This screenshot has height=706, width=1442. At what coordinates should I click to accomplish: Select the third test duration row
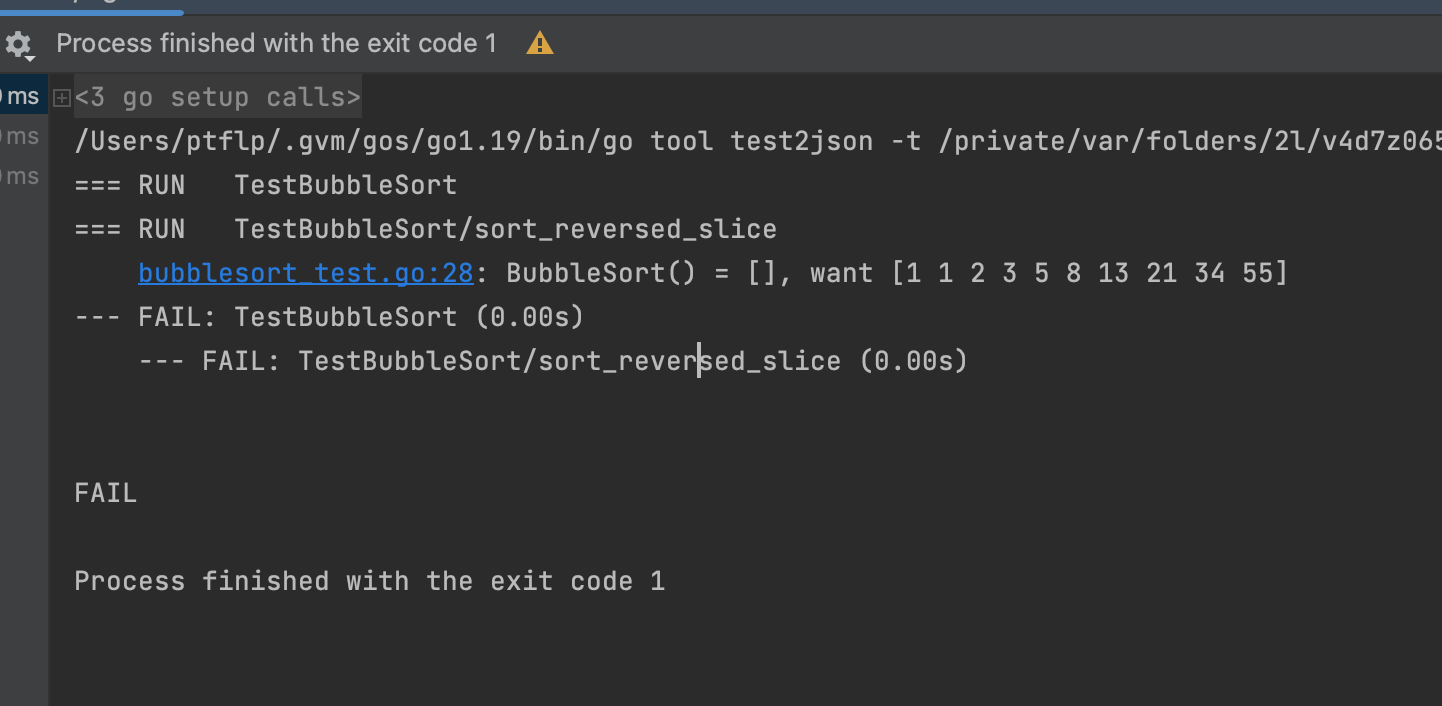coord(22,177)
